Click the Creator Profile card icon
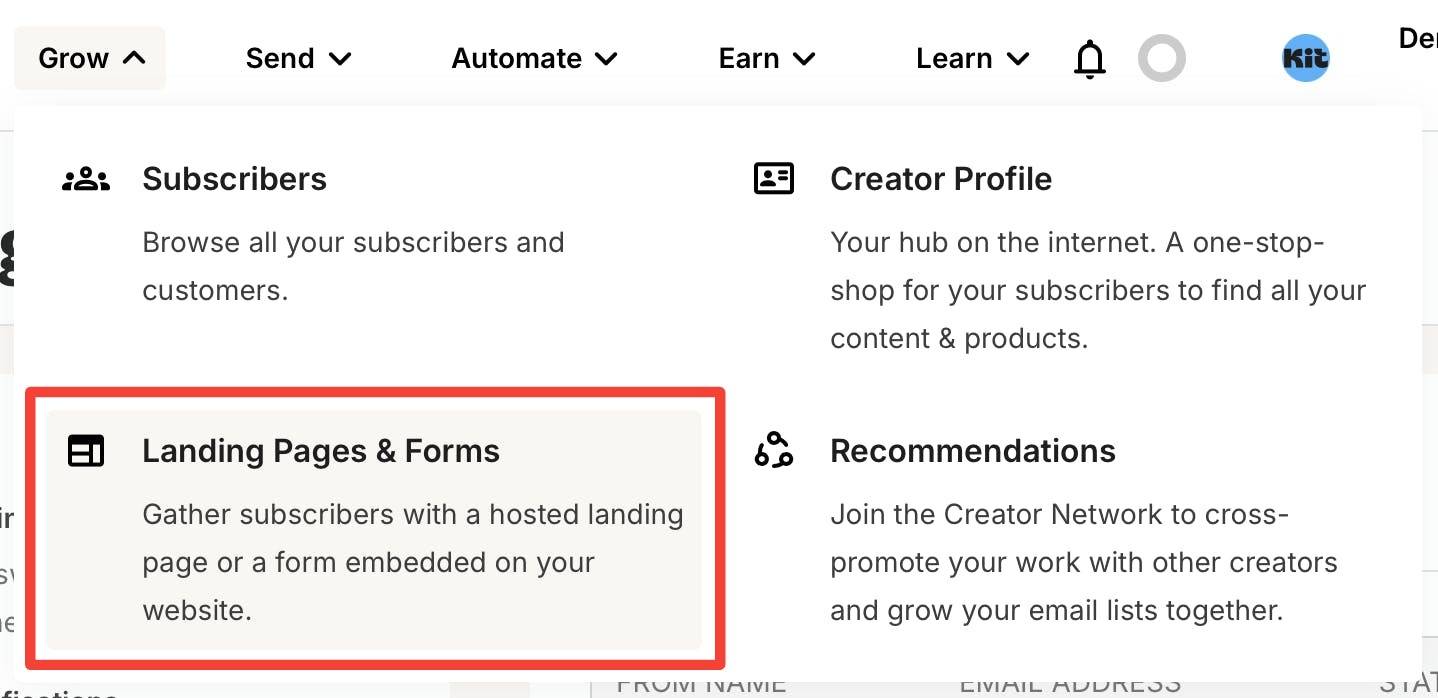 click(773, 179)
